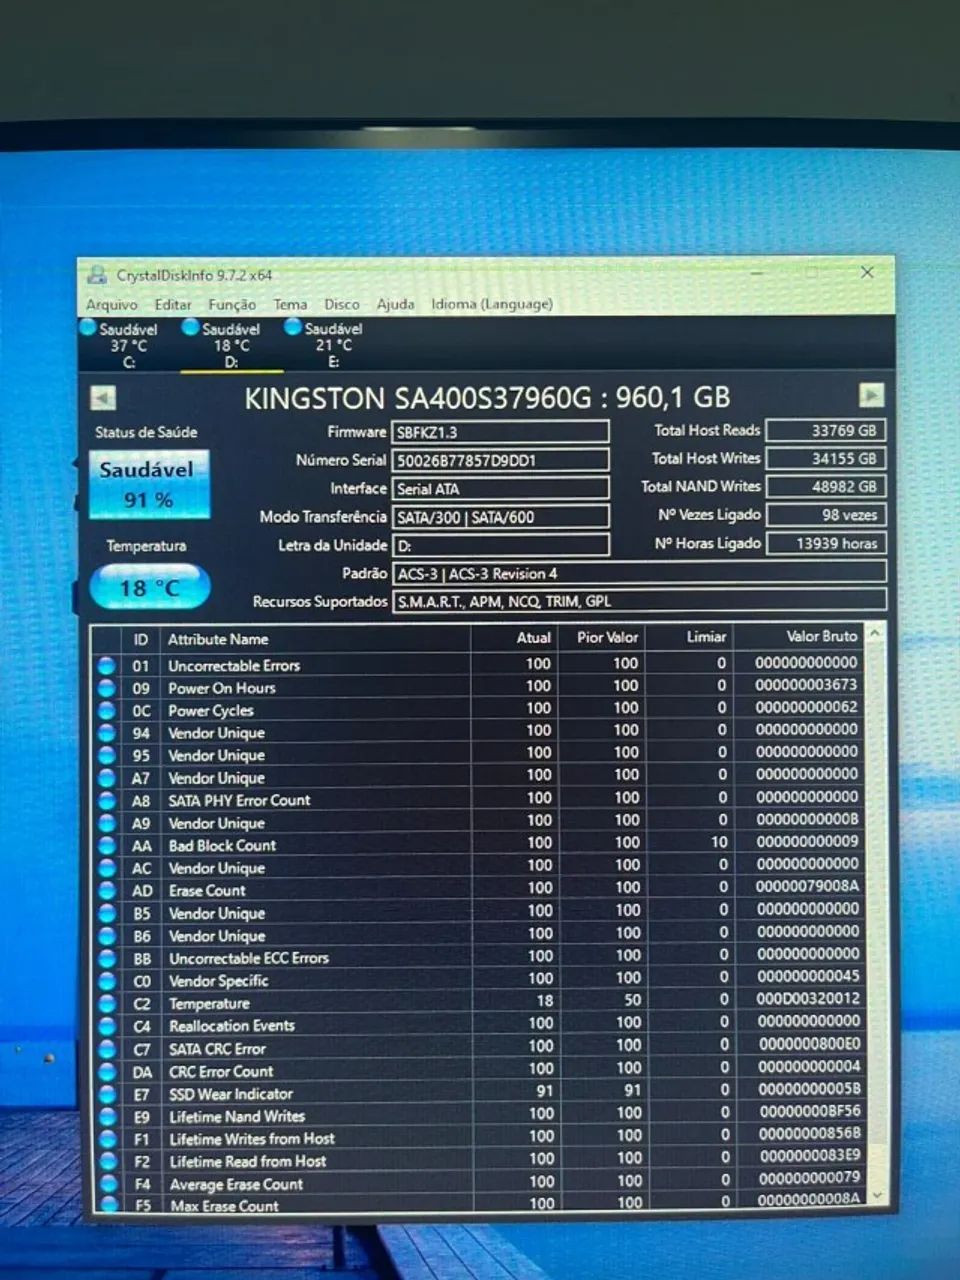Select raw value 0000079008A in Erase Count row
The height and width of the screenshot is (1280, 960).
807,886
